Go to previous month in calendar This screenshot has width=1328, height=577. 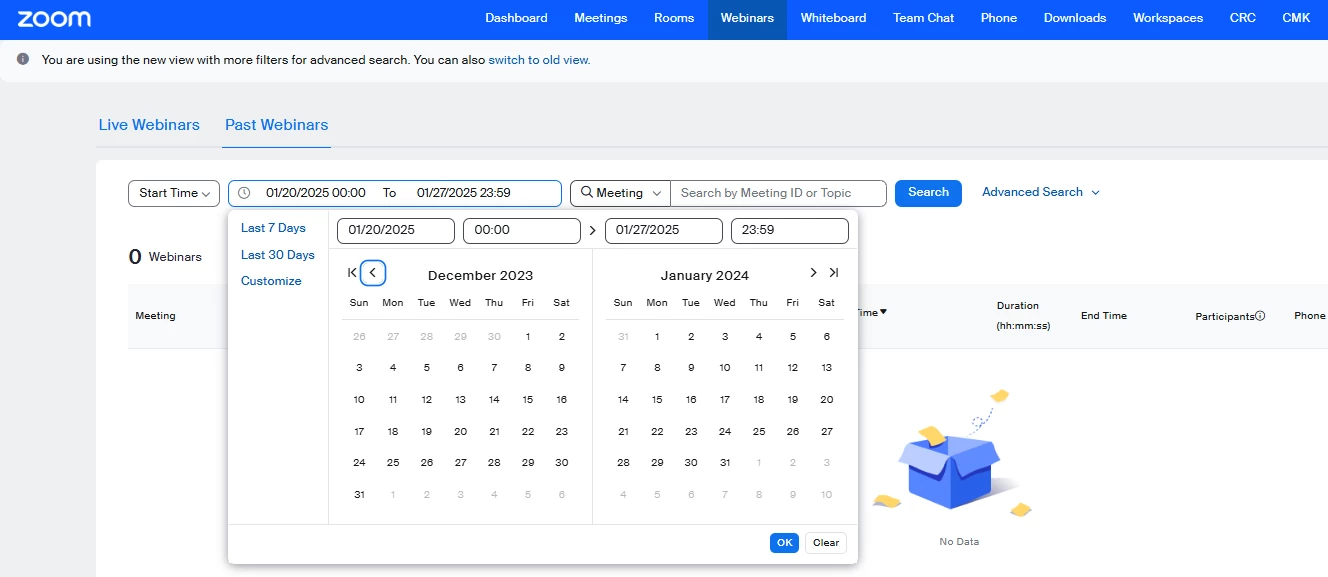coord(373,272)
